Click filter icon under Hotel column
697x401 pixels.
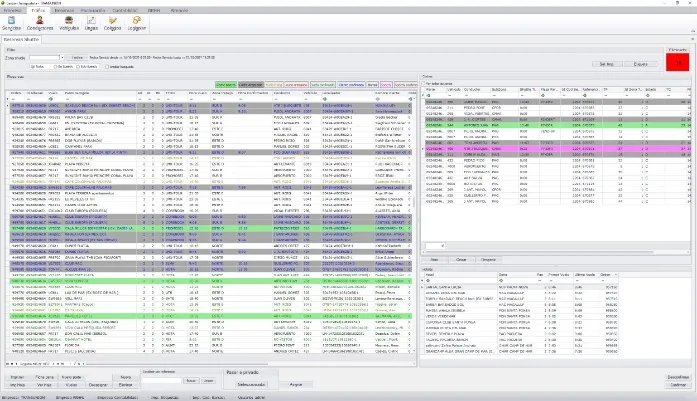click(429, 281)
